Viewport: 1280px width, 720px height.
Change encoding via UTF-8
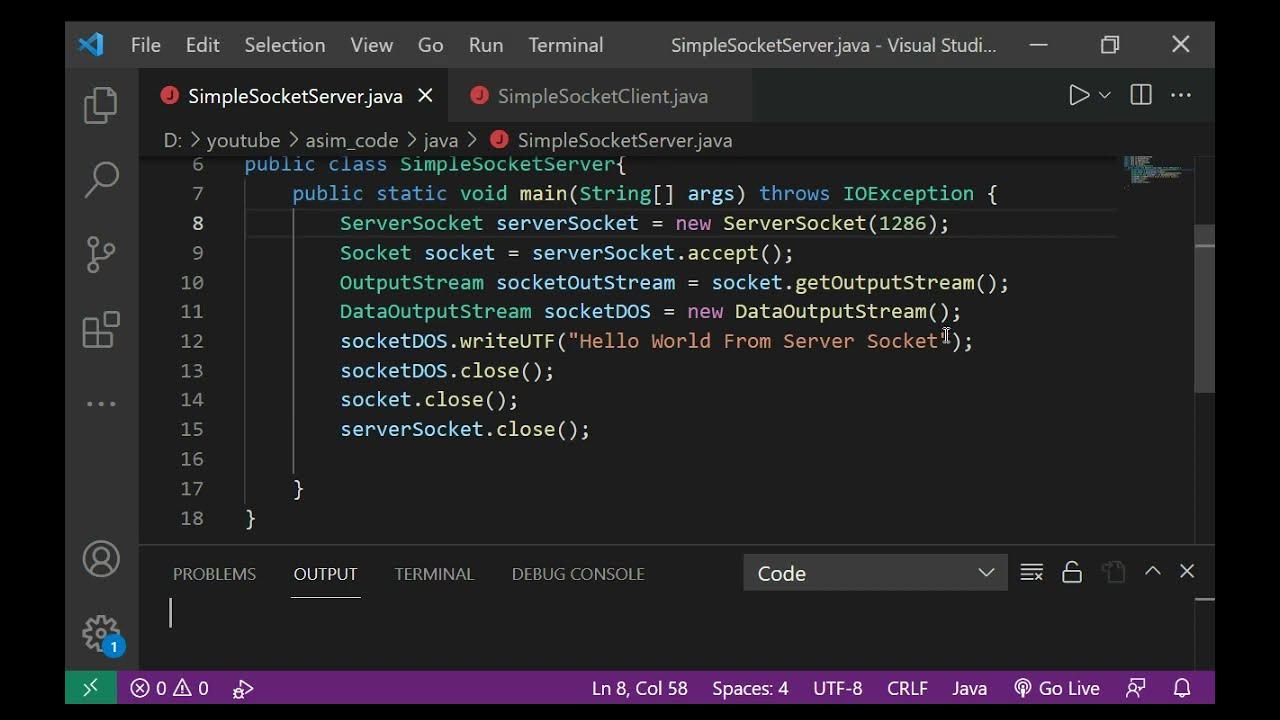point(838,688)
